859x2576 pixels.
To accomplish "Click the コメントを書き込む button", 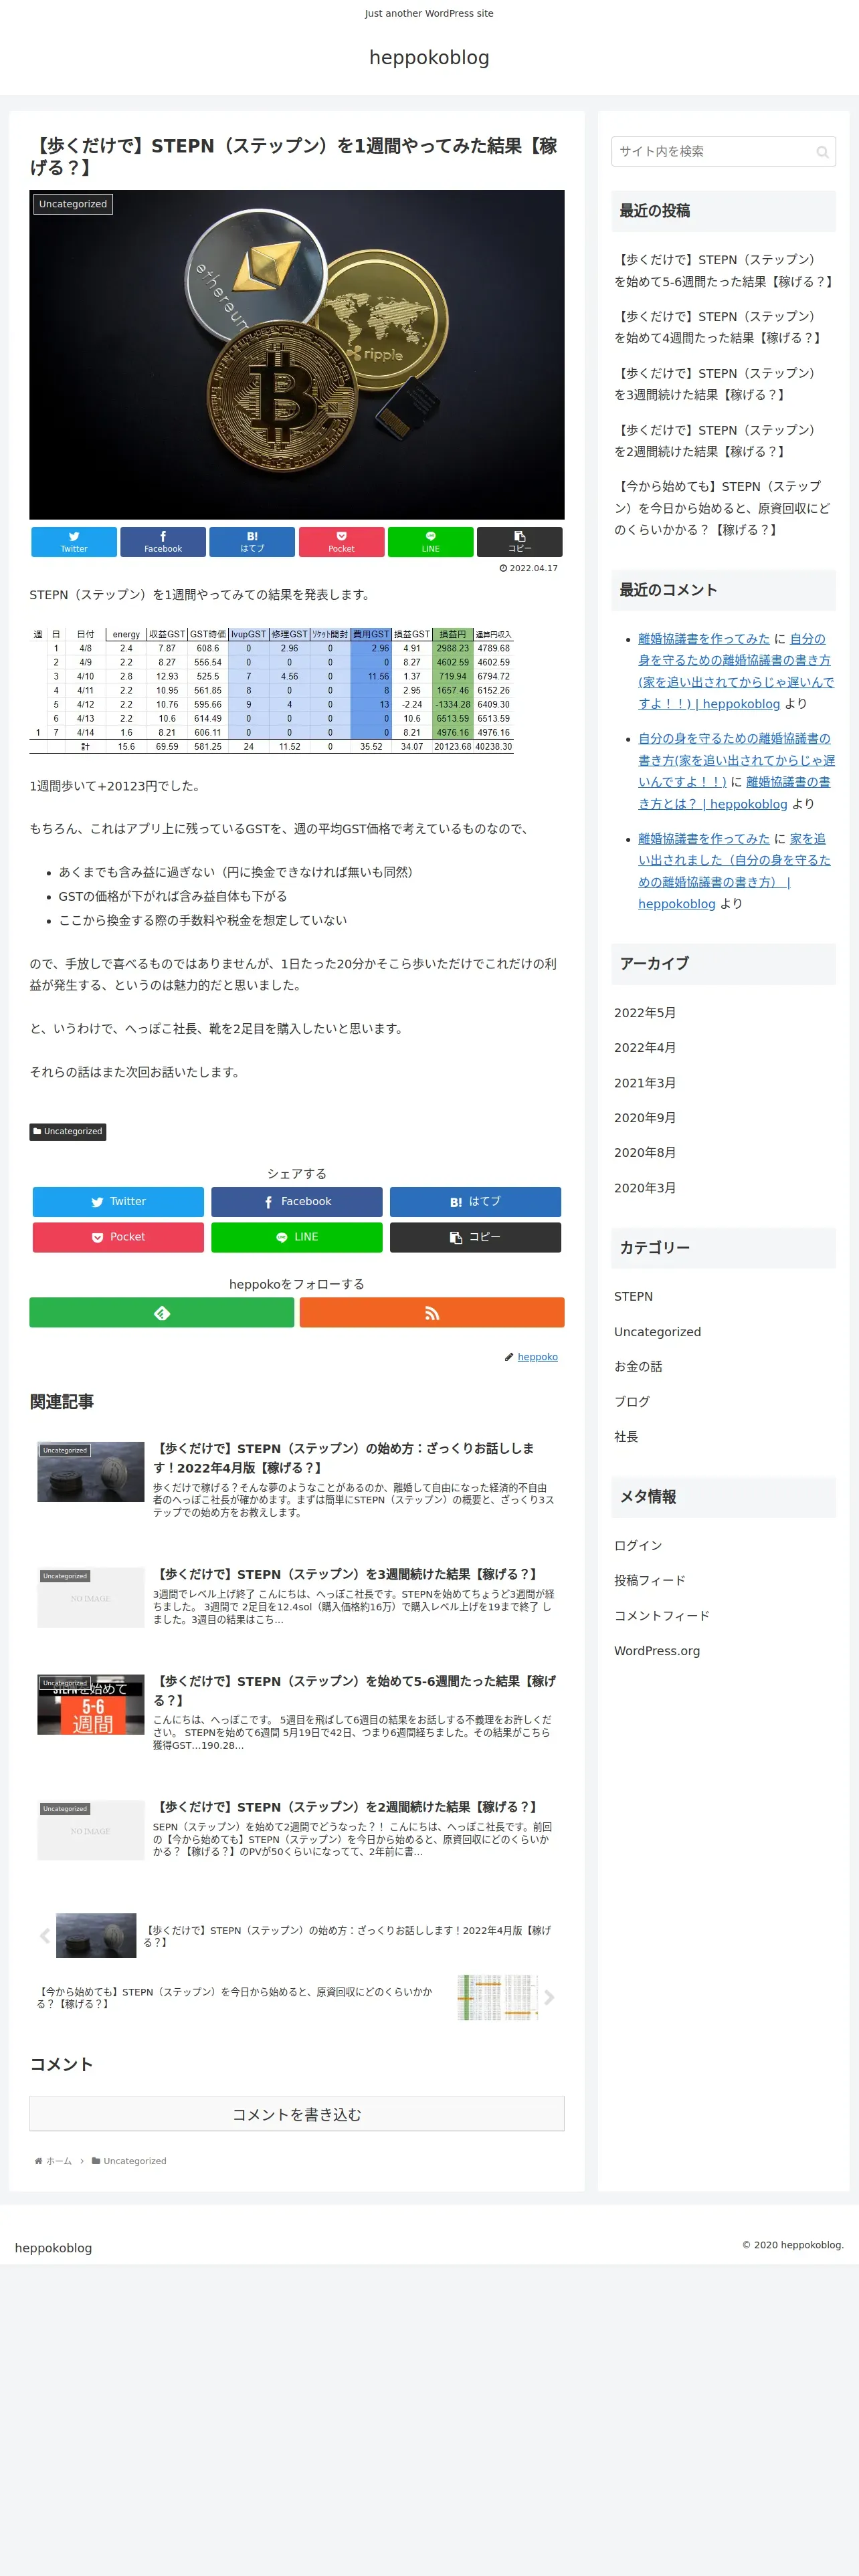I will pyautogui.click(x=297, y=2114).
